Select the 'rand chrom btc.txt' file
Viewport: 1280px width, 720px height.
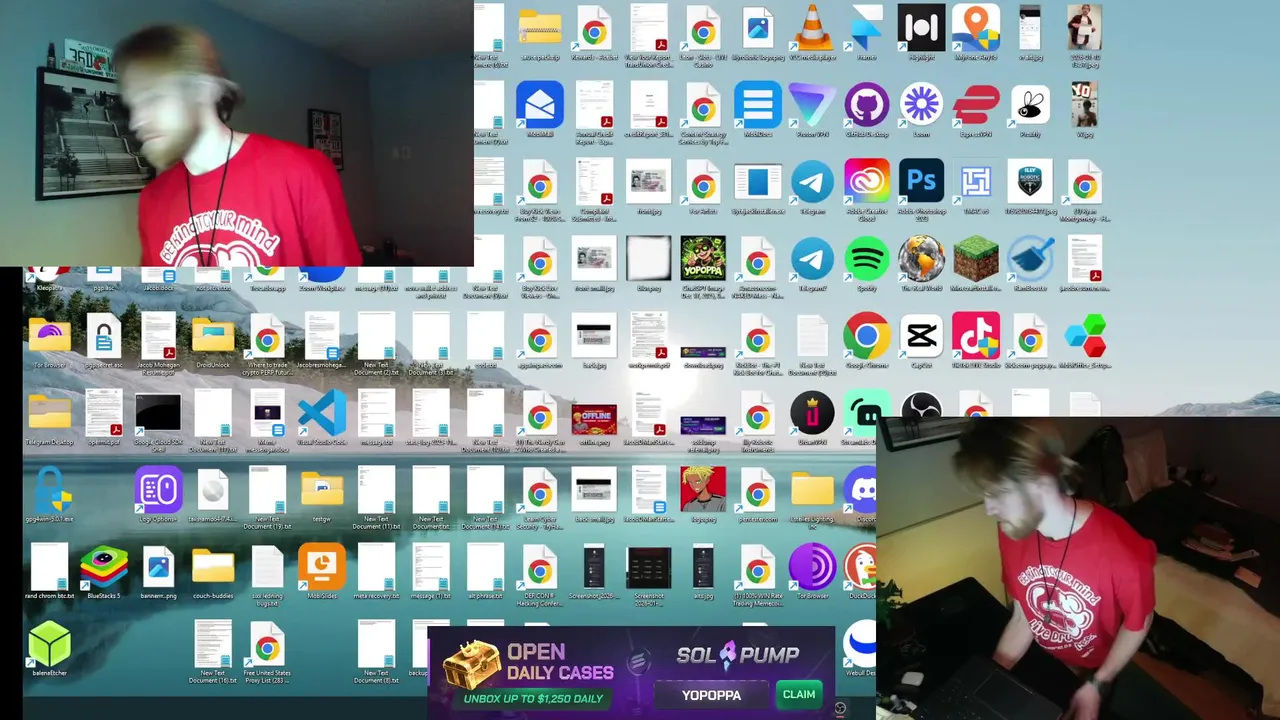(50, 570)
